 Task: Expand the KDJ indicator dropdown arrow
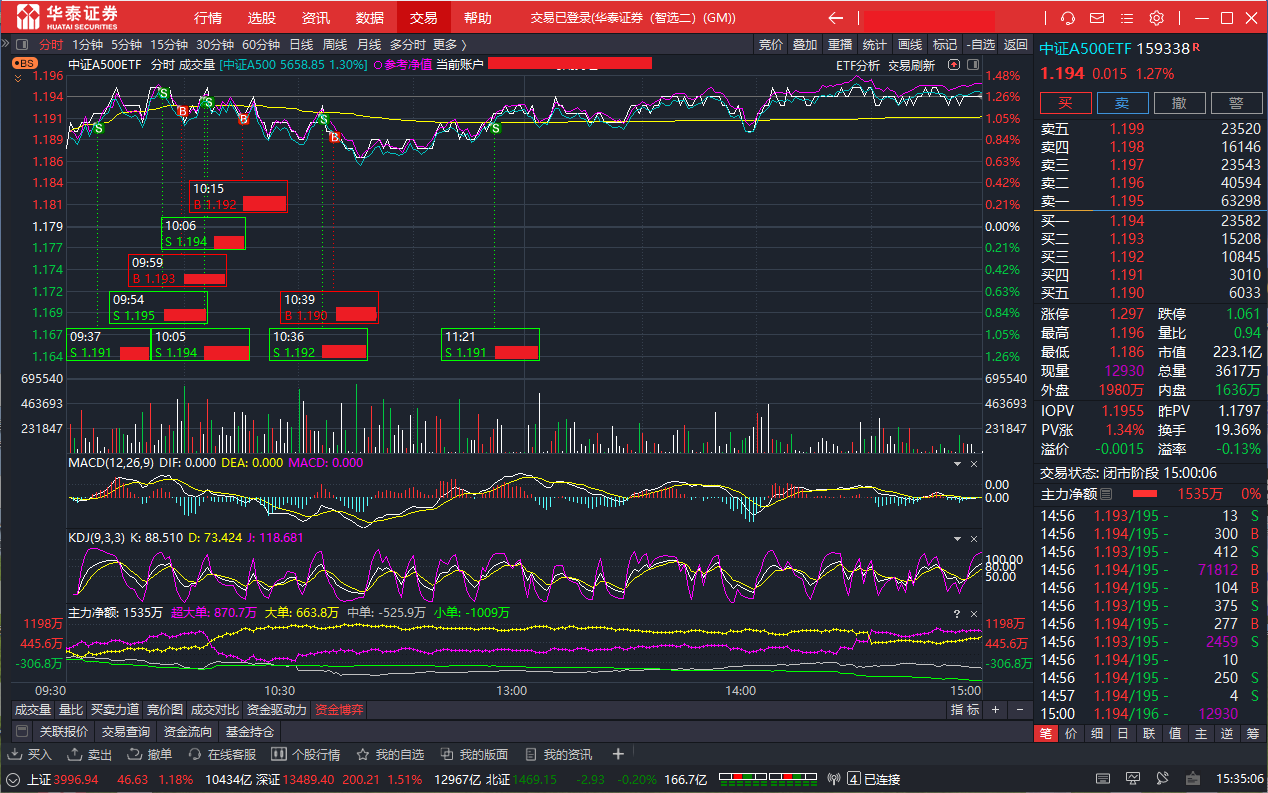pos(957,538)
